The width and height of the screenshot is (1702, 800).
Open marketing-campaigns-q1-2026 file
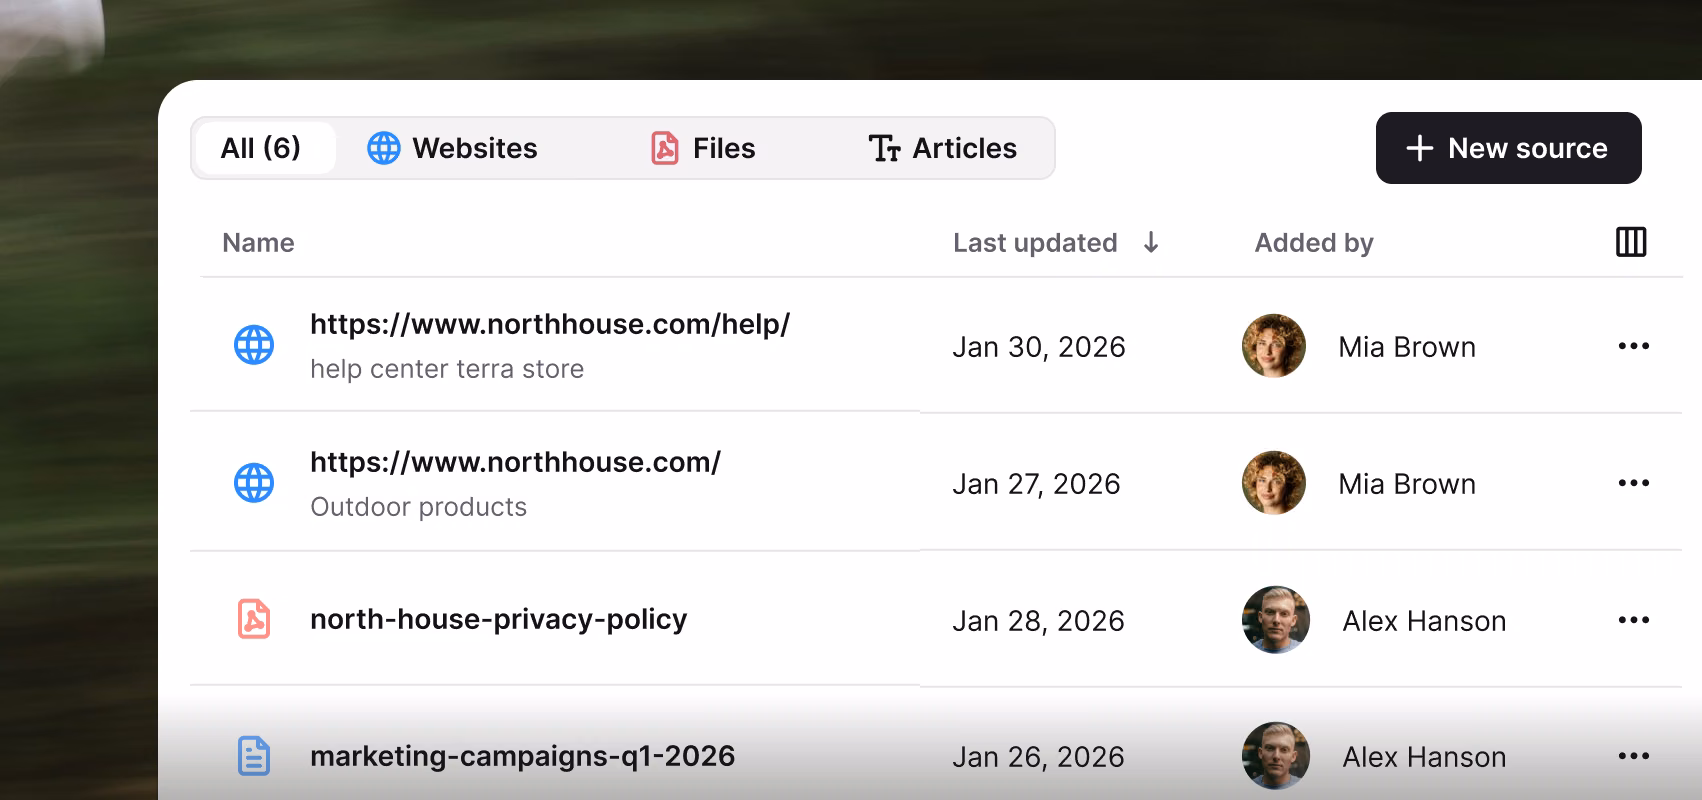point(522,756)
